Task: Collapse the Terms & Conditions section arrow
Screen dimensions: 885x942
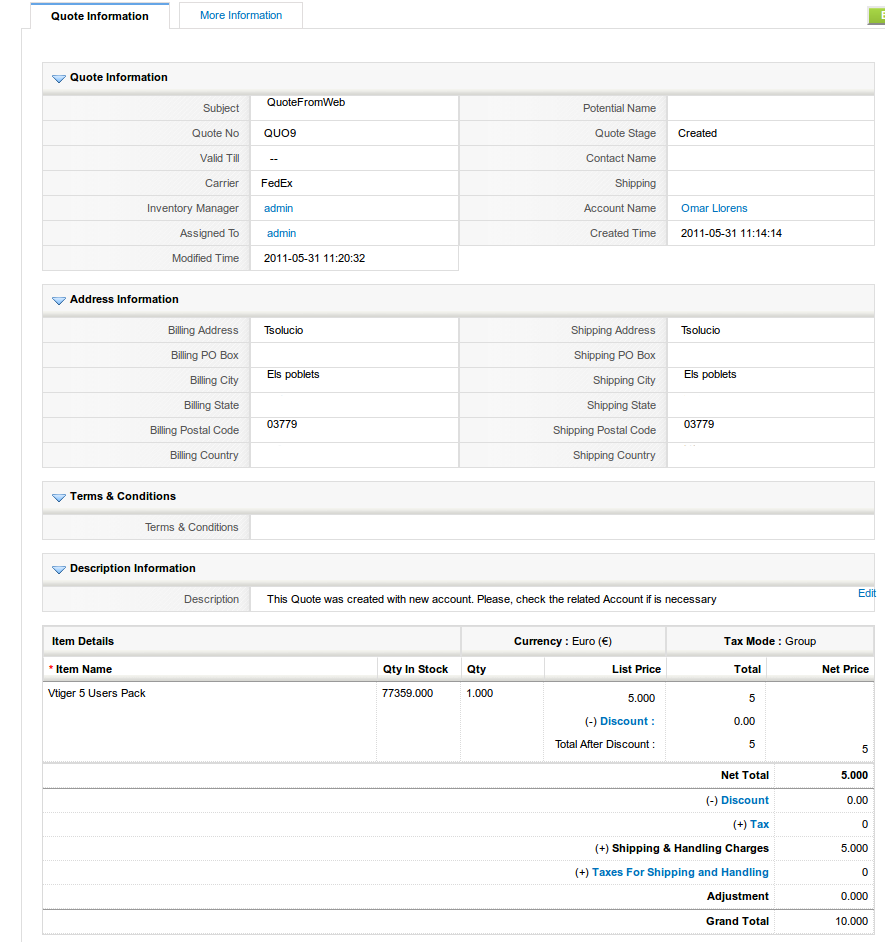Action: 58,497
